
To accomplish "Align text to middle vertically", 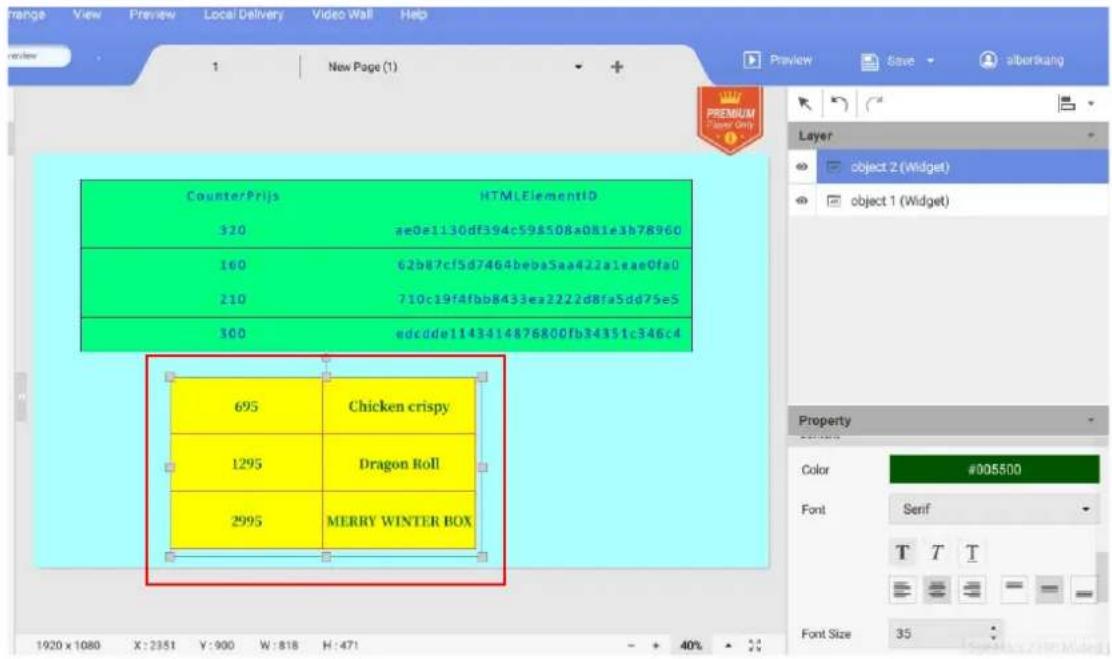I will pos(1050,589).
